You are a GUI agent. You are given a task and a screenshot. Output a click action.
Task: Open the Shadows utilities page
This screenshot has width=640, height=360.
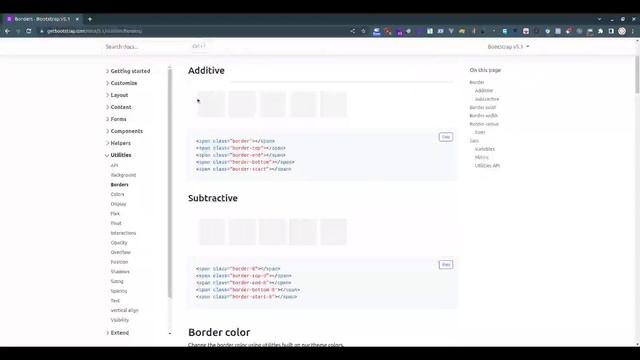click(x=120, y=271)
